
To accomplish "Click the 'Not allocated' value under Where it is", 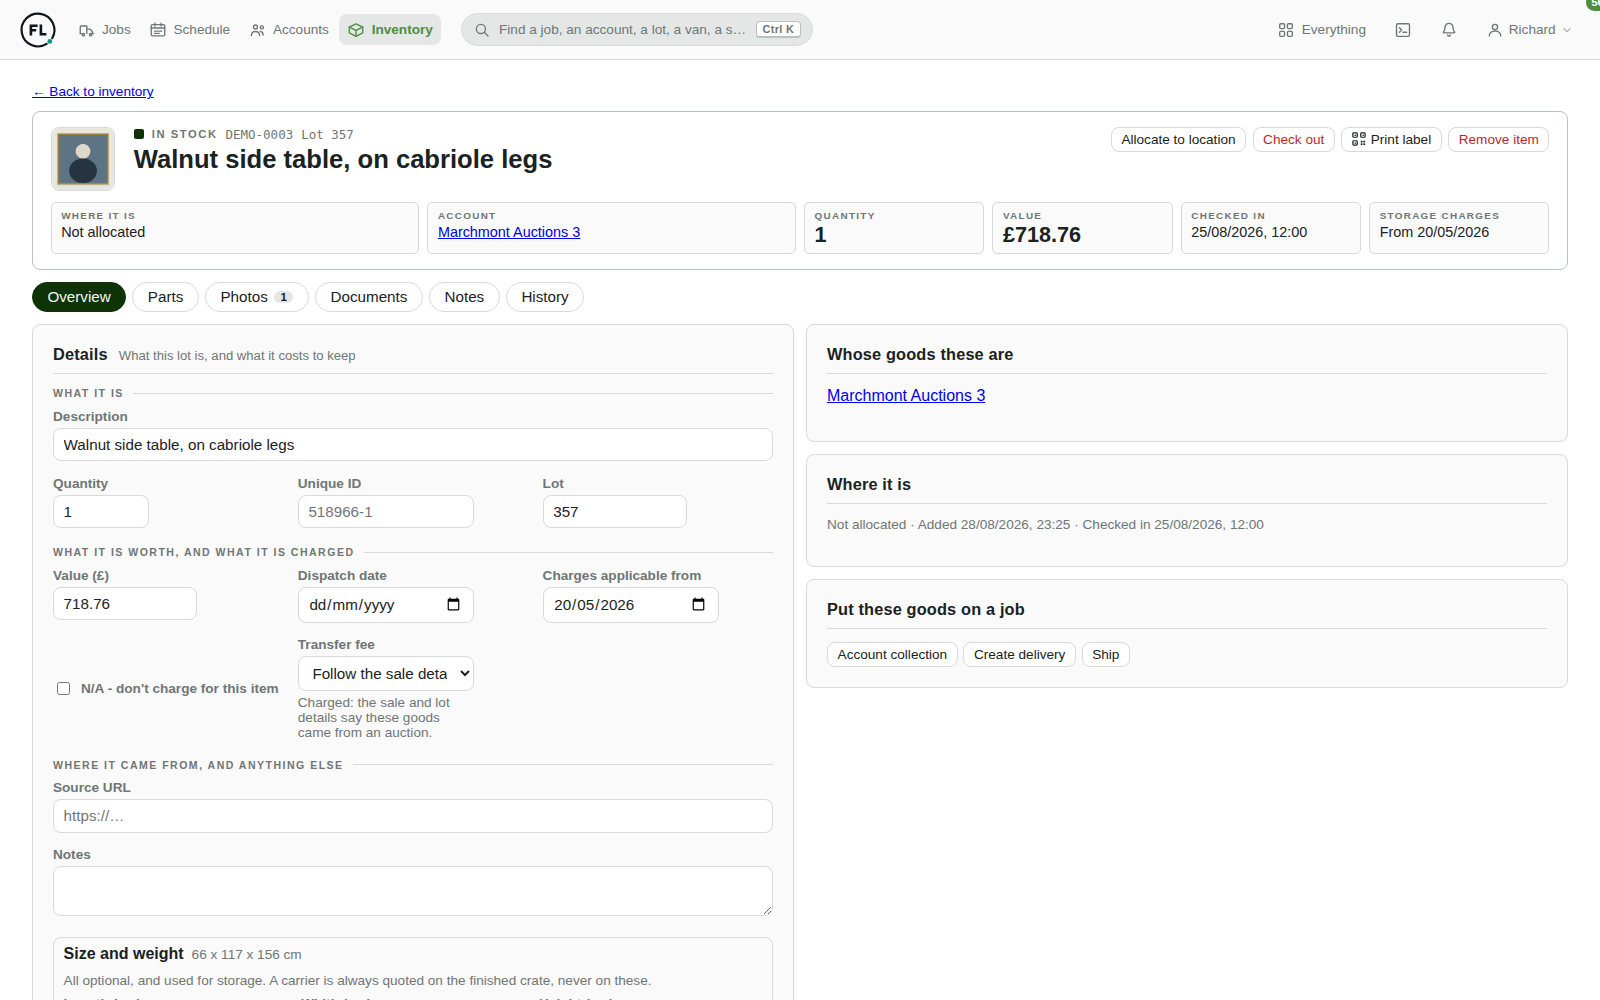I will click(x=103, y=232).
